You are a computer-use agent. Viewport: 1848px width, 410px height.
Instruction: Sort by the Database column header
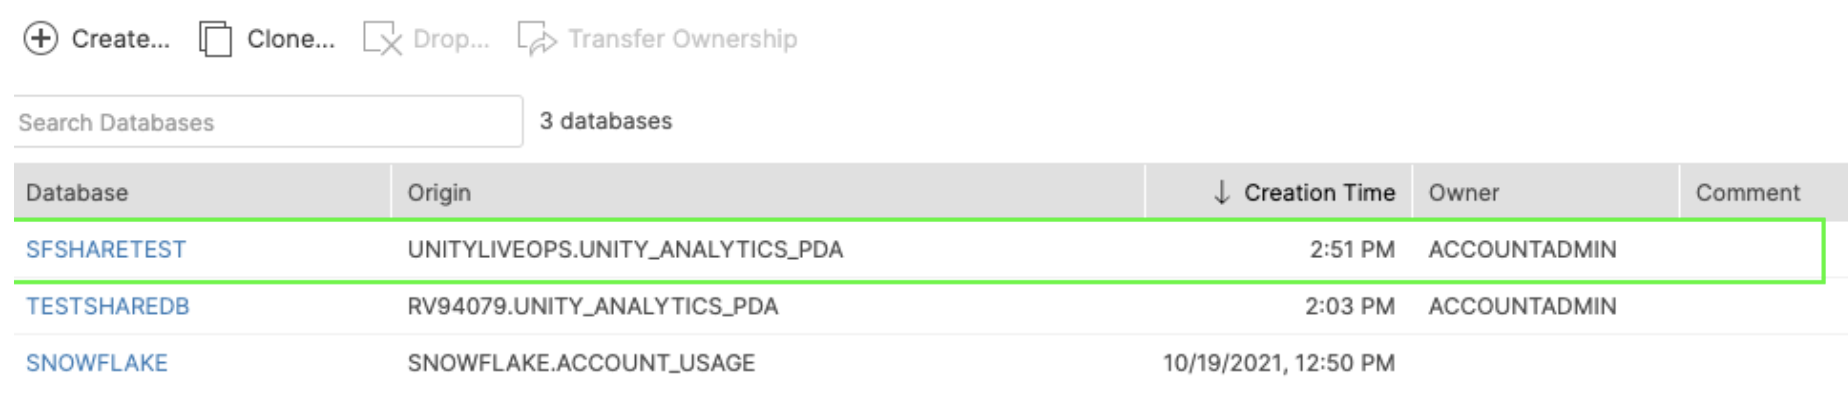coord(77,192)
